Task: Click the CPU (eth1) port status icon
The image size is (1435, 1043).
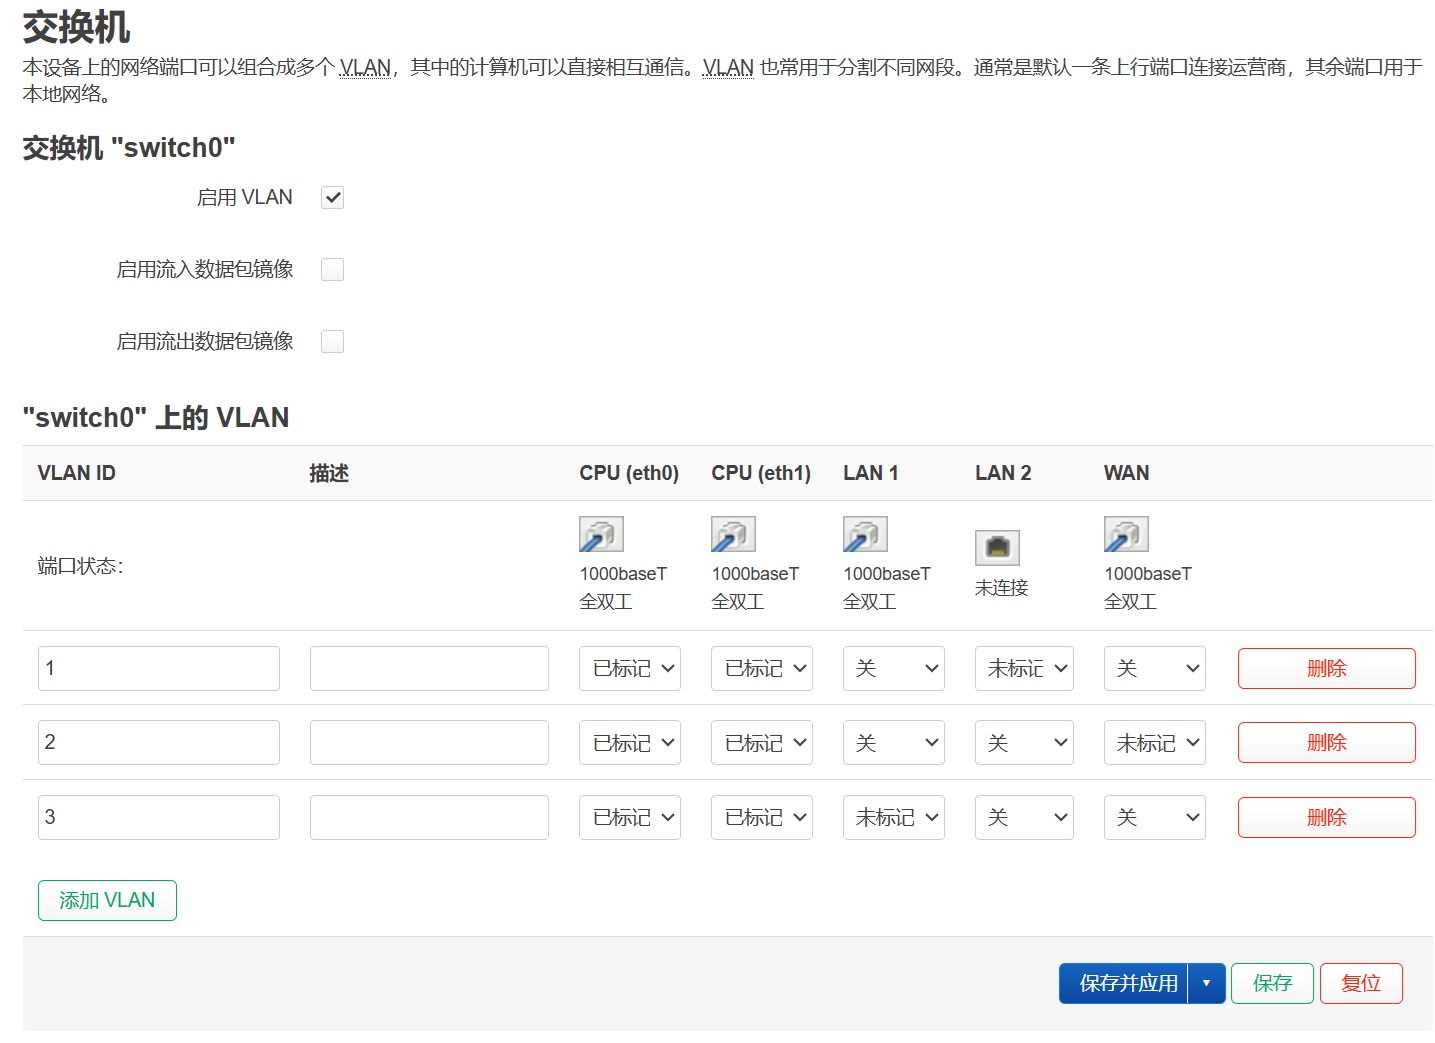Action: pyautogui.click(x=733, y=535)
